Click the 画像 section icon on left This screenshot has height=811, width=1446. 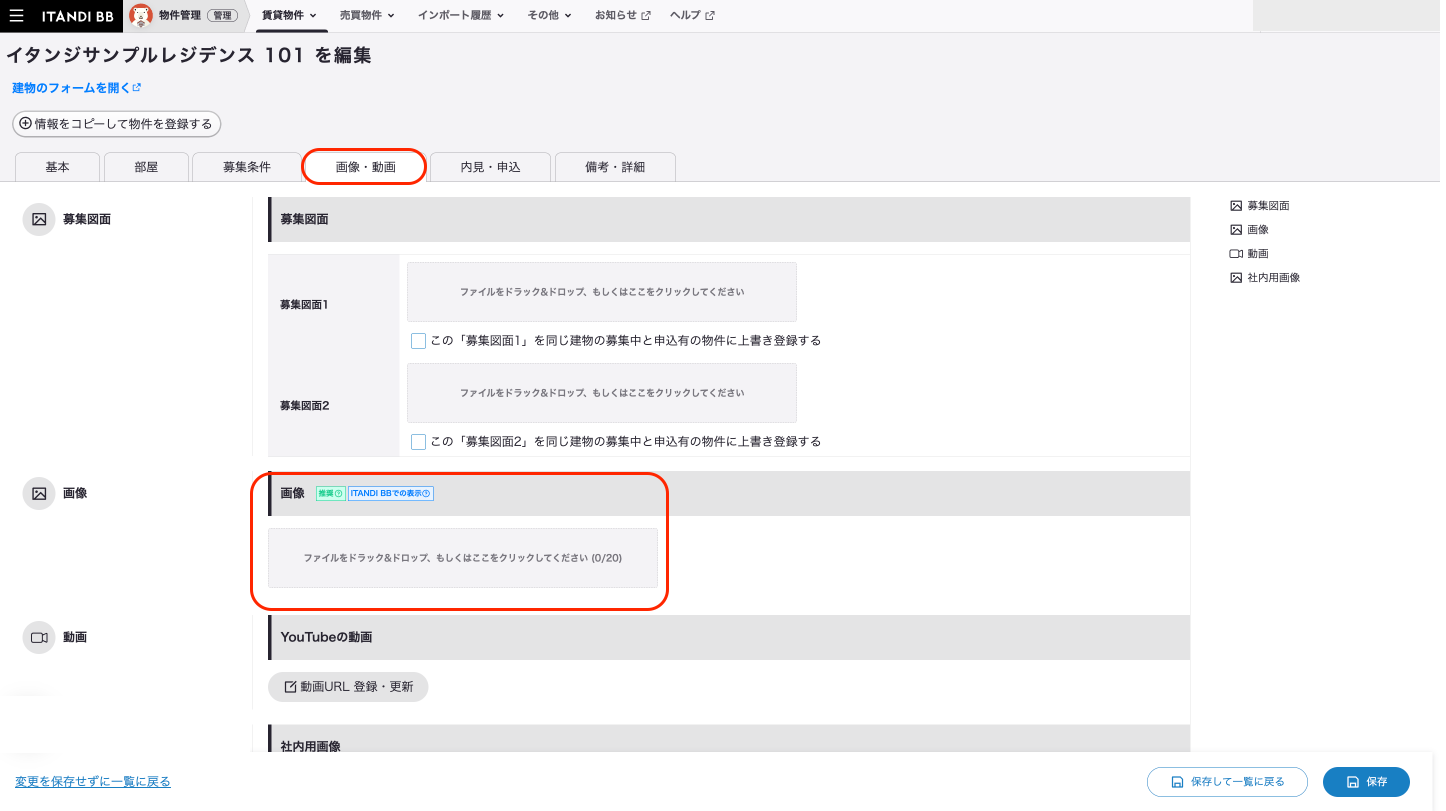point(39,493)
